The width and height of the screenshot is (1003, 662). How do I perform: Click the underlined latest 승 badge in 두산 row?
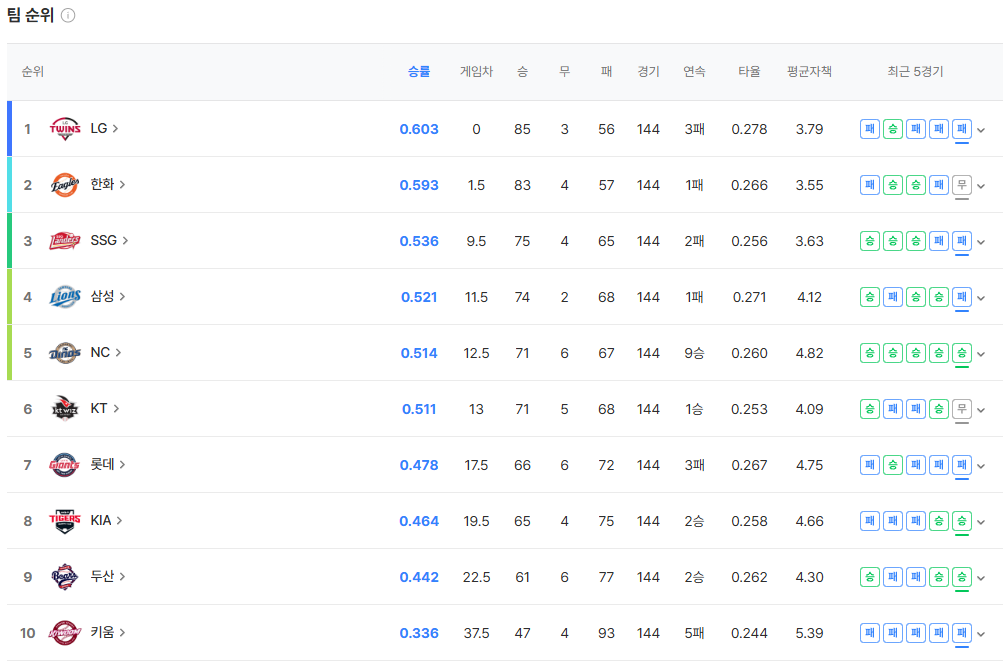(x=961, y=576)
